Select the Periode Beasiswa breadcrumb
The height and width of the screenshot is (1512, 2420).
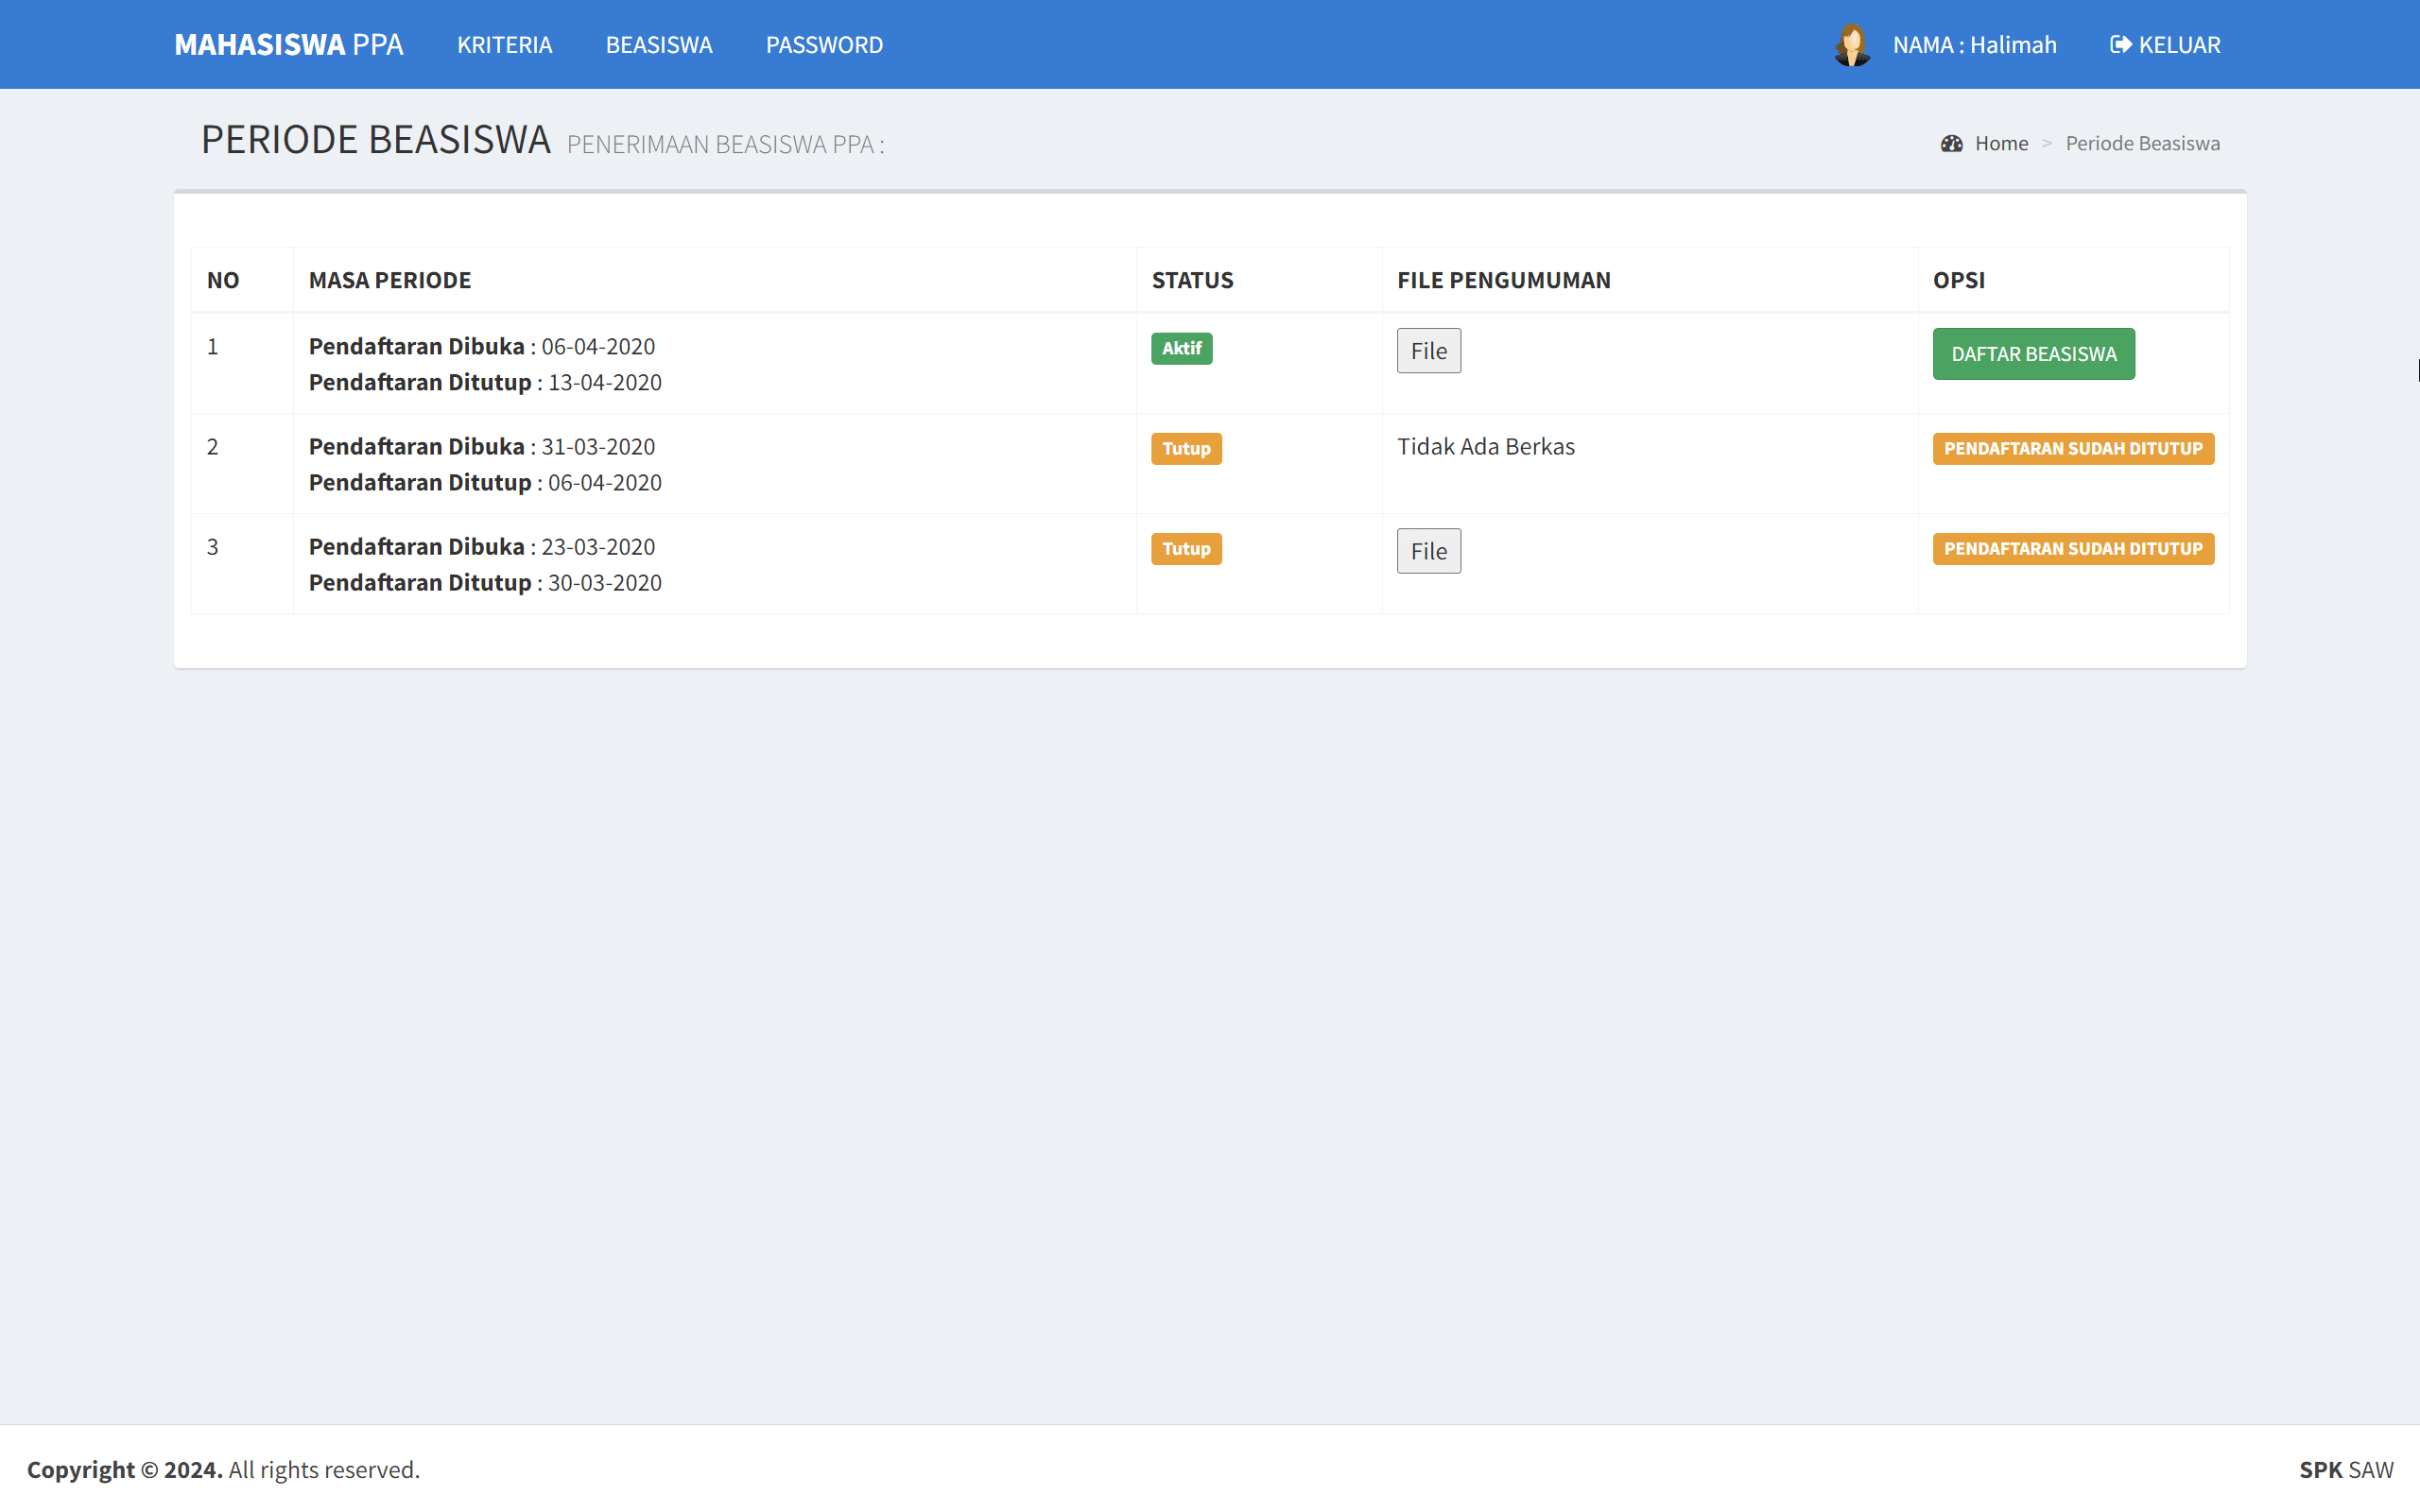pyautogui.click(x=2142, y=143)
